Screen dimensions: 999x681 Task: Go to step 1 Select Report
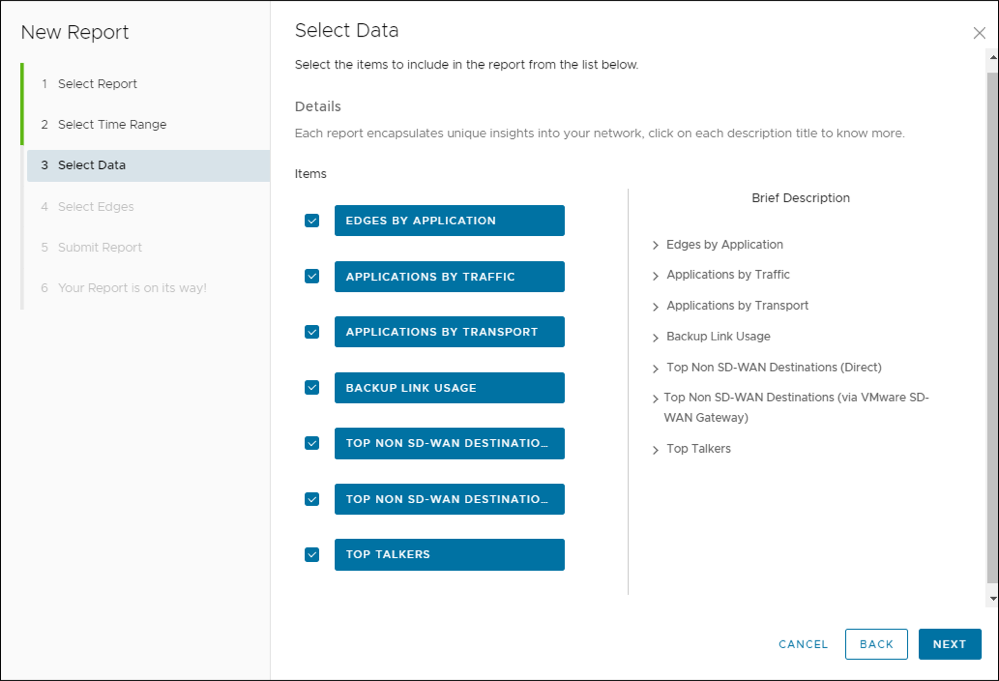pyautogui.click(x=97, y=84)
